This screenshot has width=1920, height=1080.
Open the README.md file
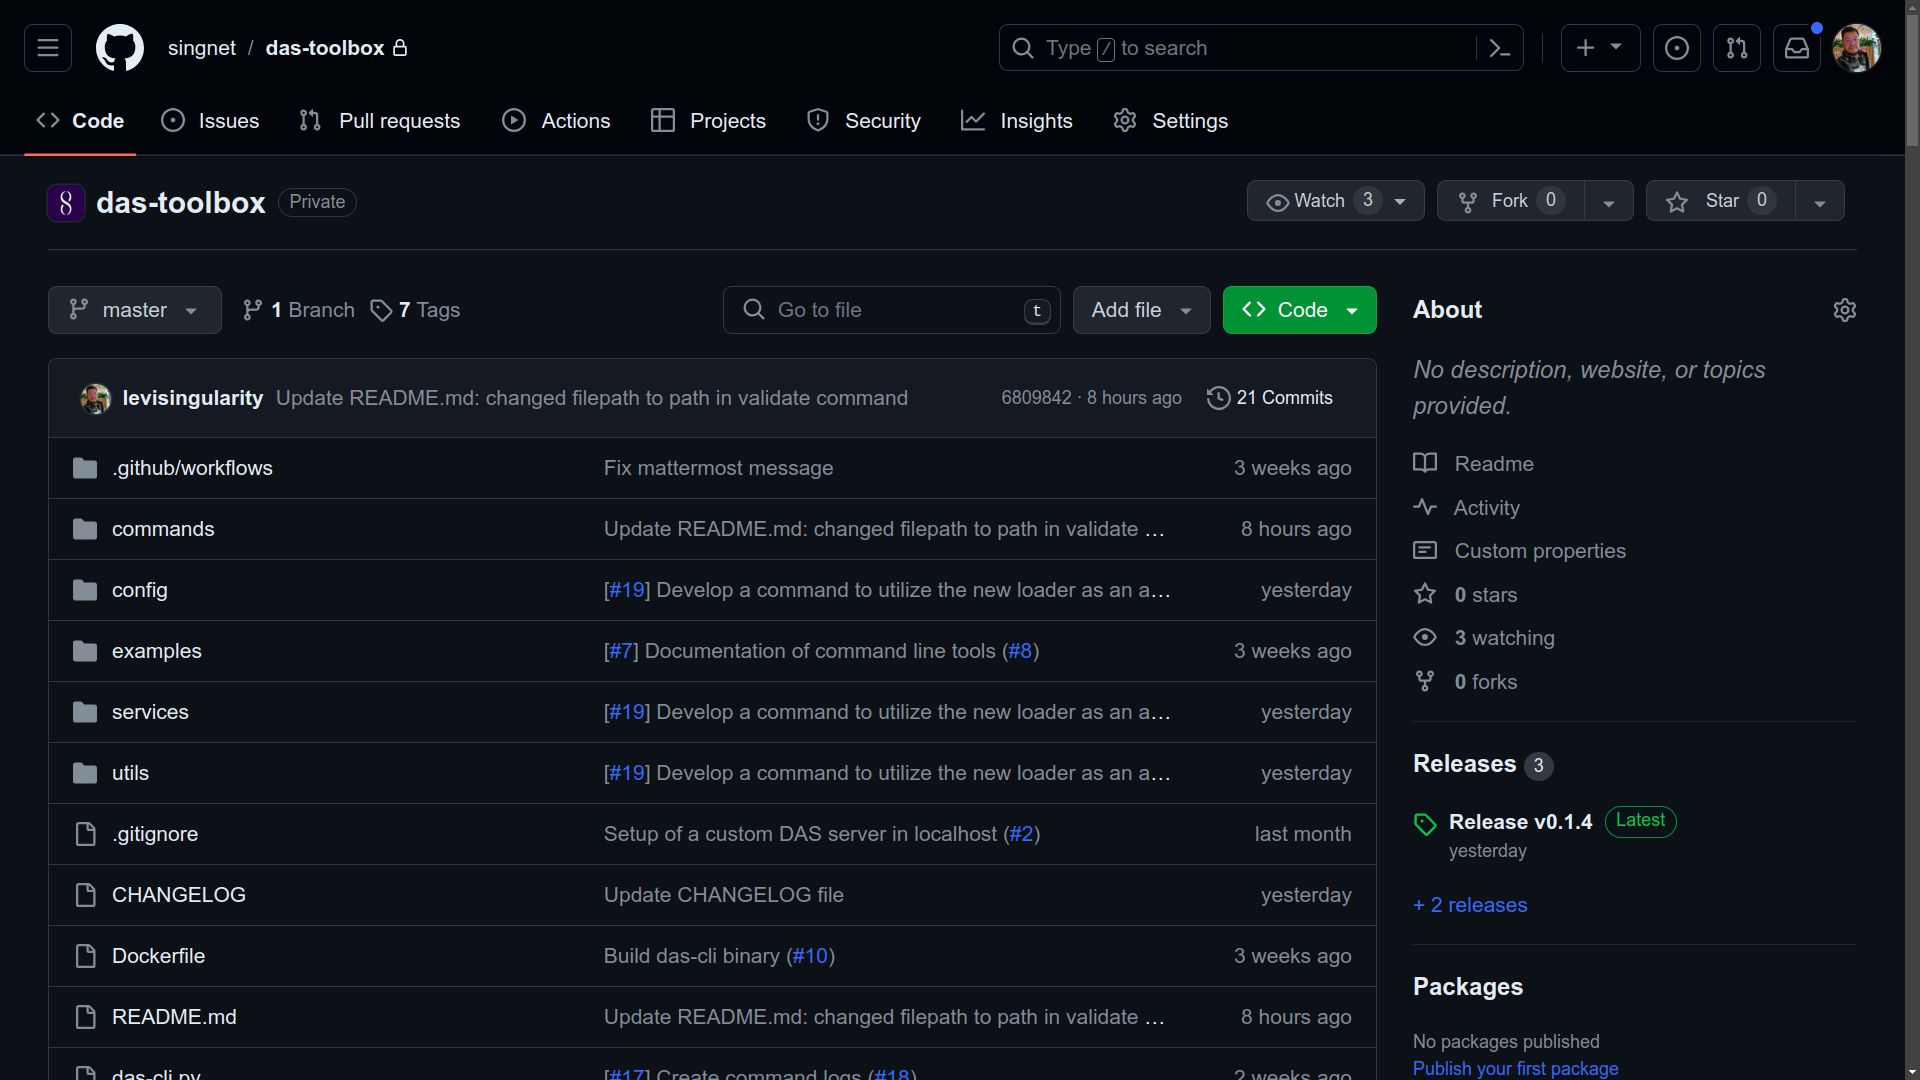pos(174,1017)
